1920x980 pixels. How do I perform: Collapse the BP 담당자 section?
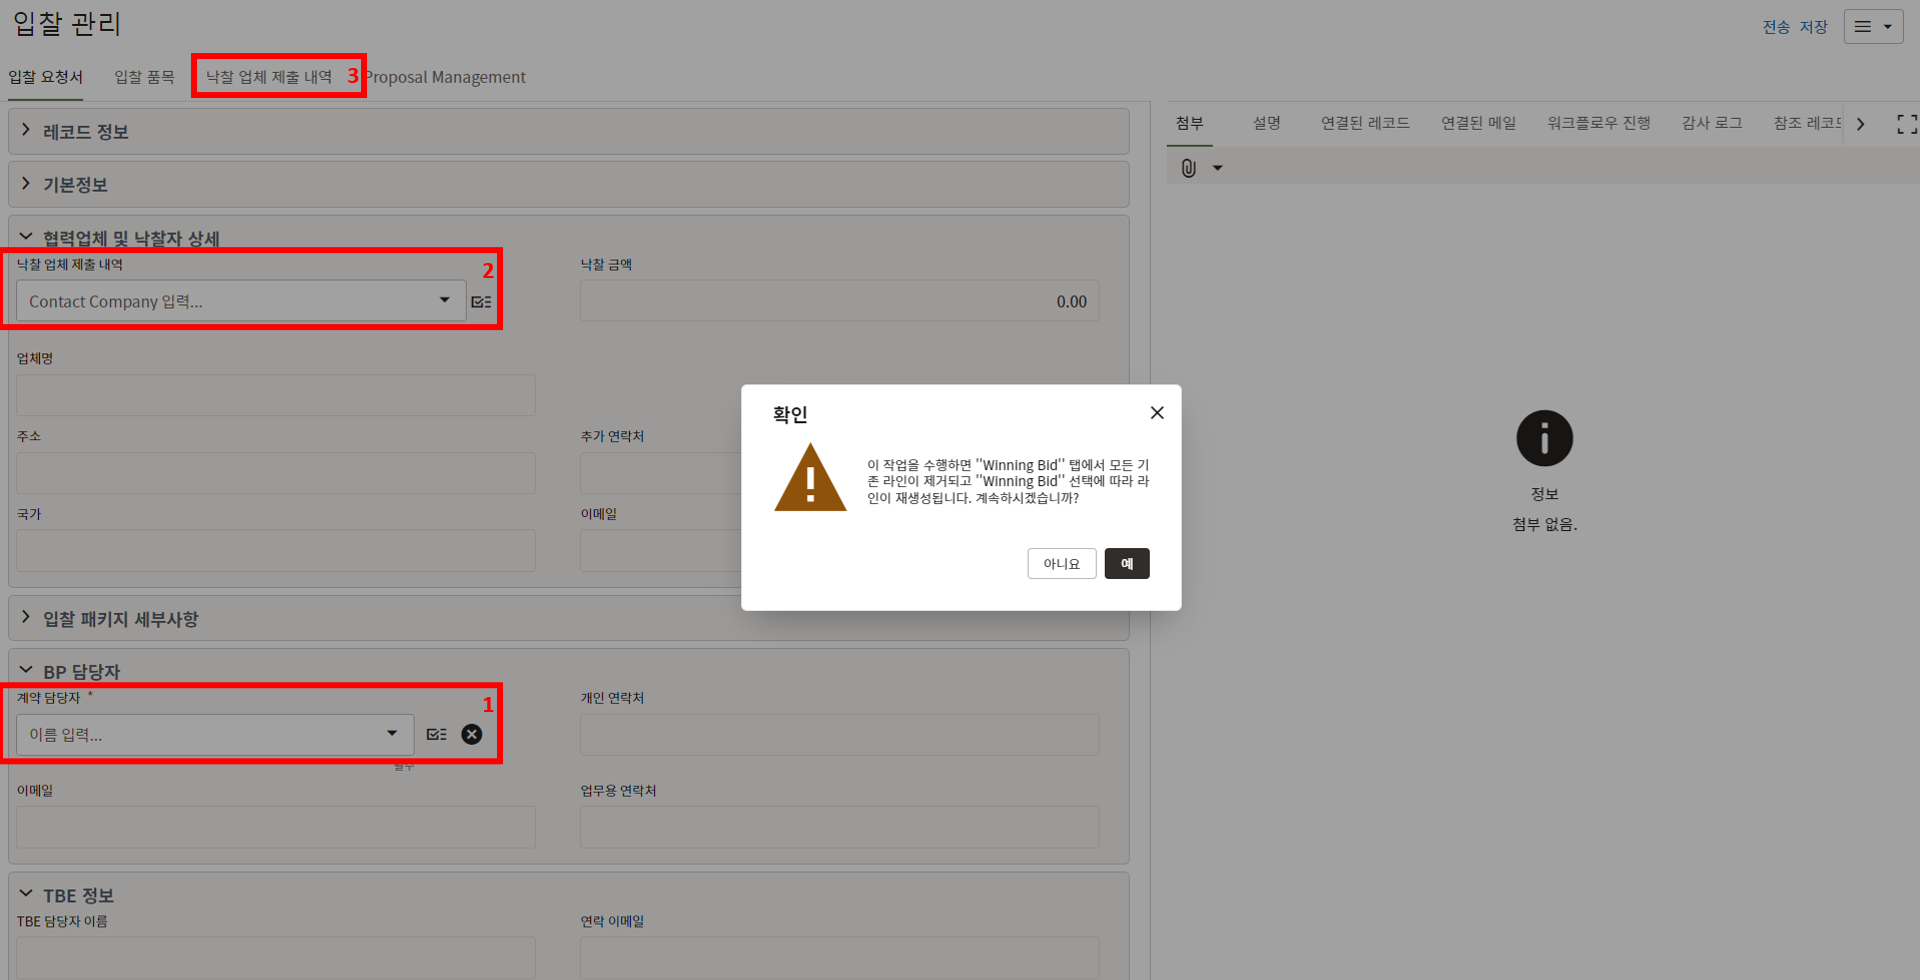pyautogui.click(x=26, y=670)
